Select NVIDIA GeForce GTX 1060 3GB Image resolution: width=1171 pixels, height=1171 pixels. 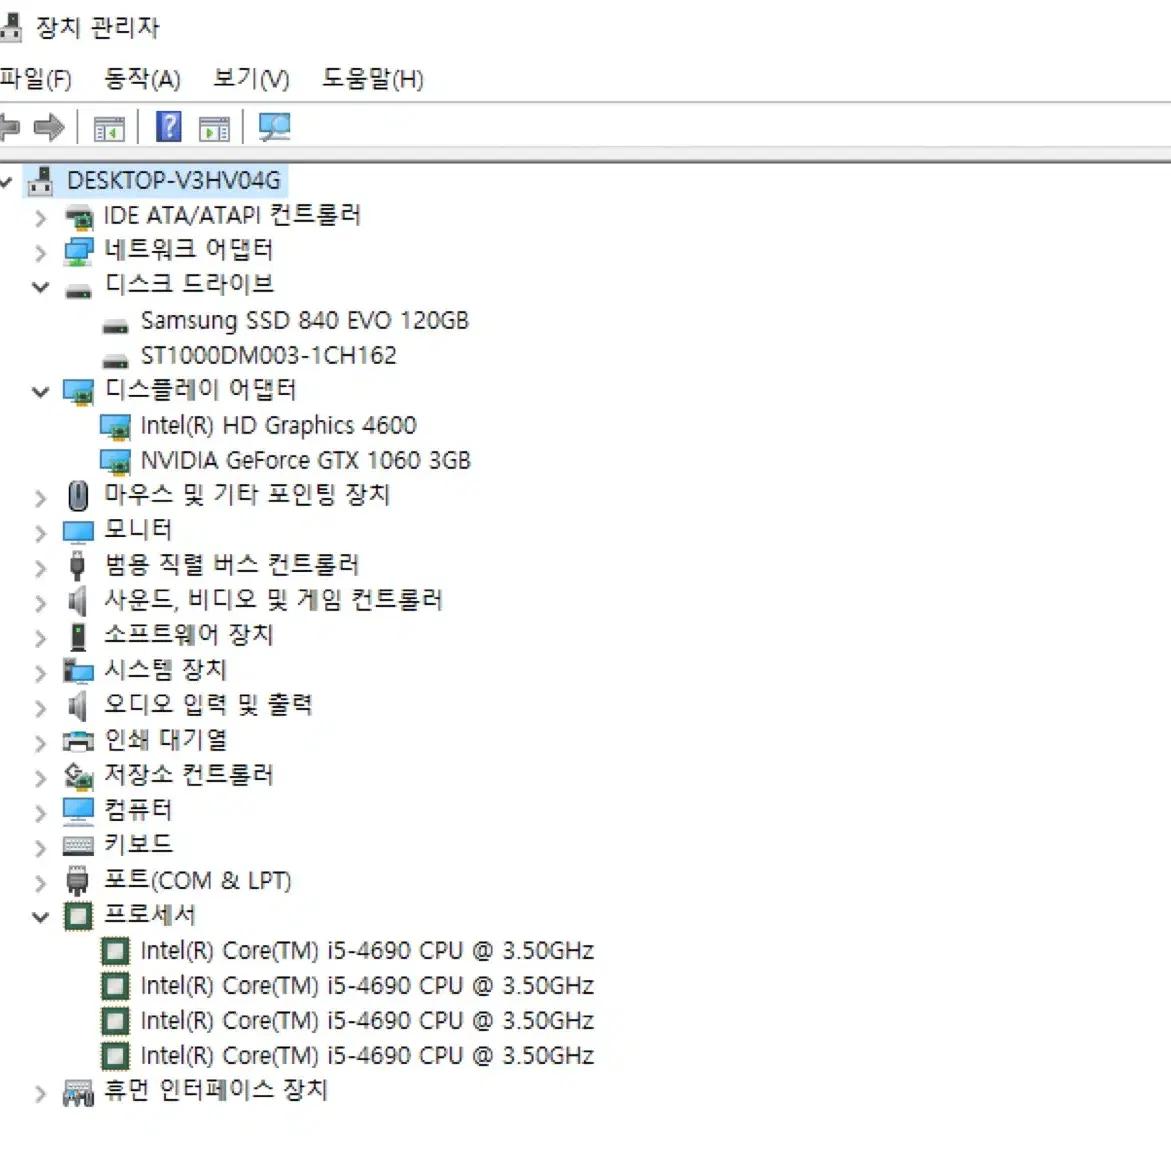coord(306,461)
